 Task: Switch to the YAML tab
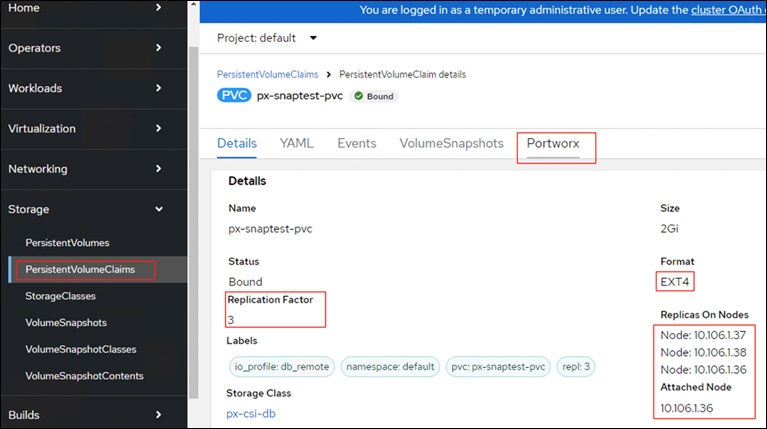coord(296,143)
